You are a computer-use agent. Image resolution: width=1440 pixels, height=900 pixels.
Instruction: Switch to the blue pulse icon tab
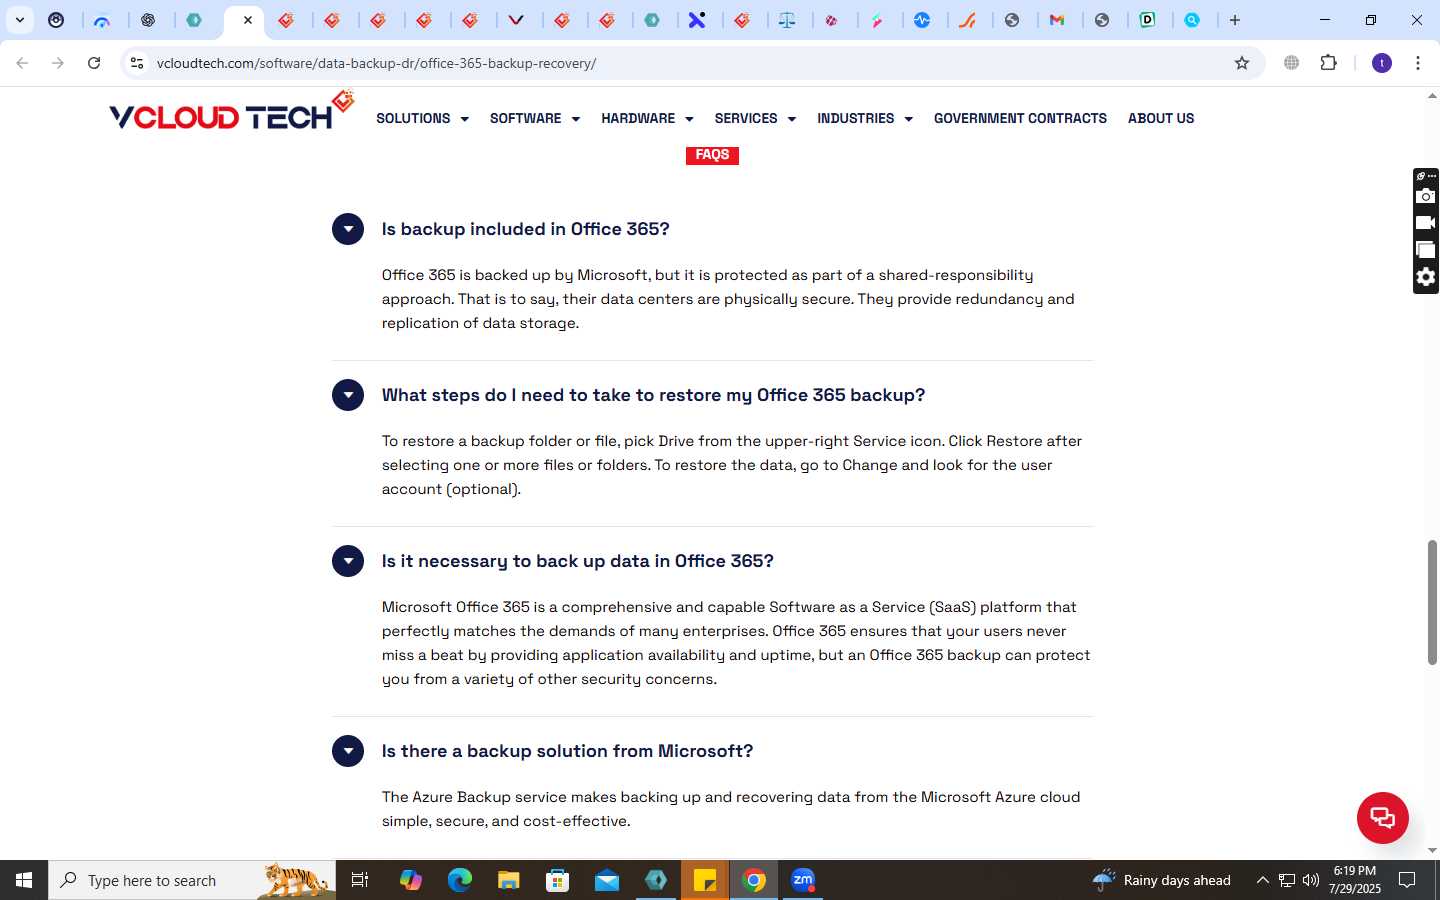(923, 20)
